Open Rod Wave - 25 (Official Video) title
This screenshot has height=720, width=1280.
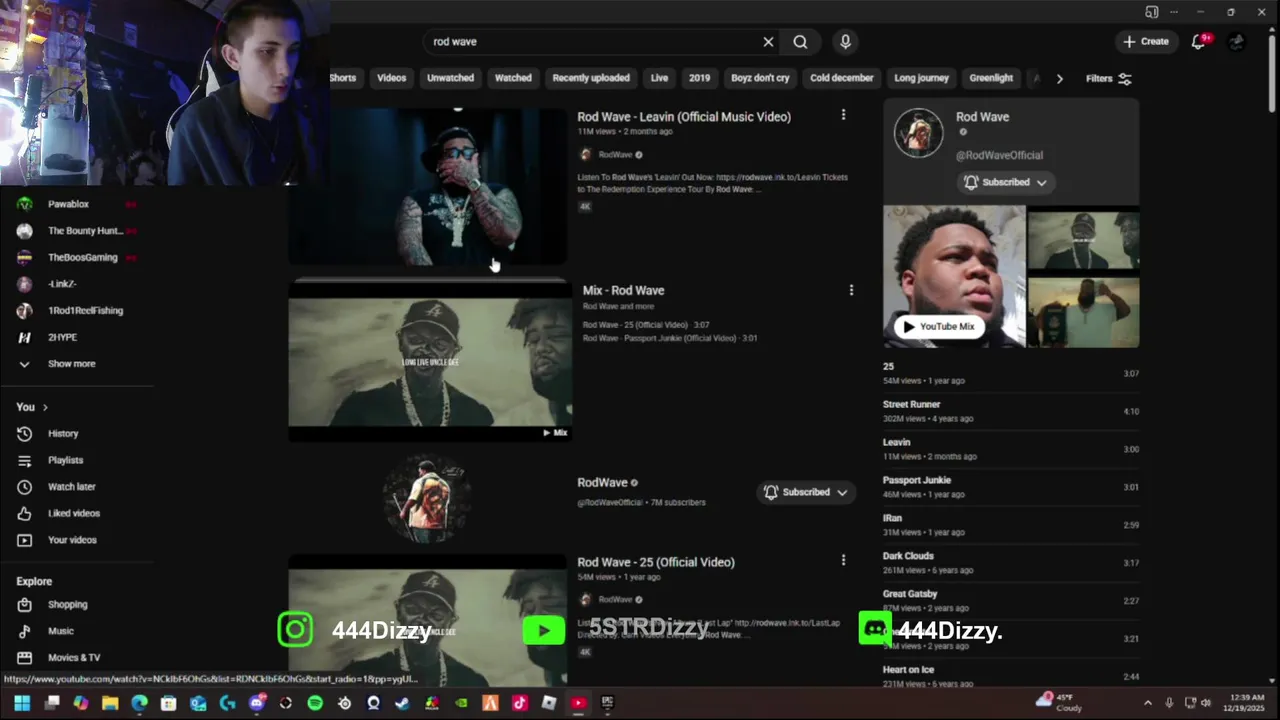656,562
